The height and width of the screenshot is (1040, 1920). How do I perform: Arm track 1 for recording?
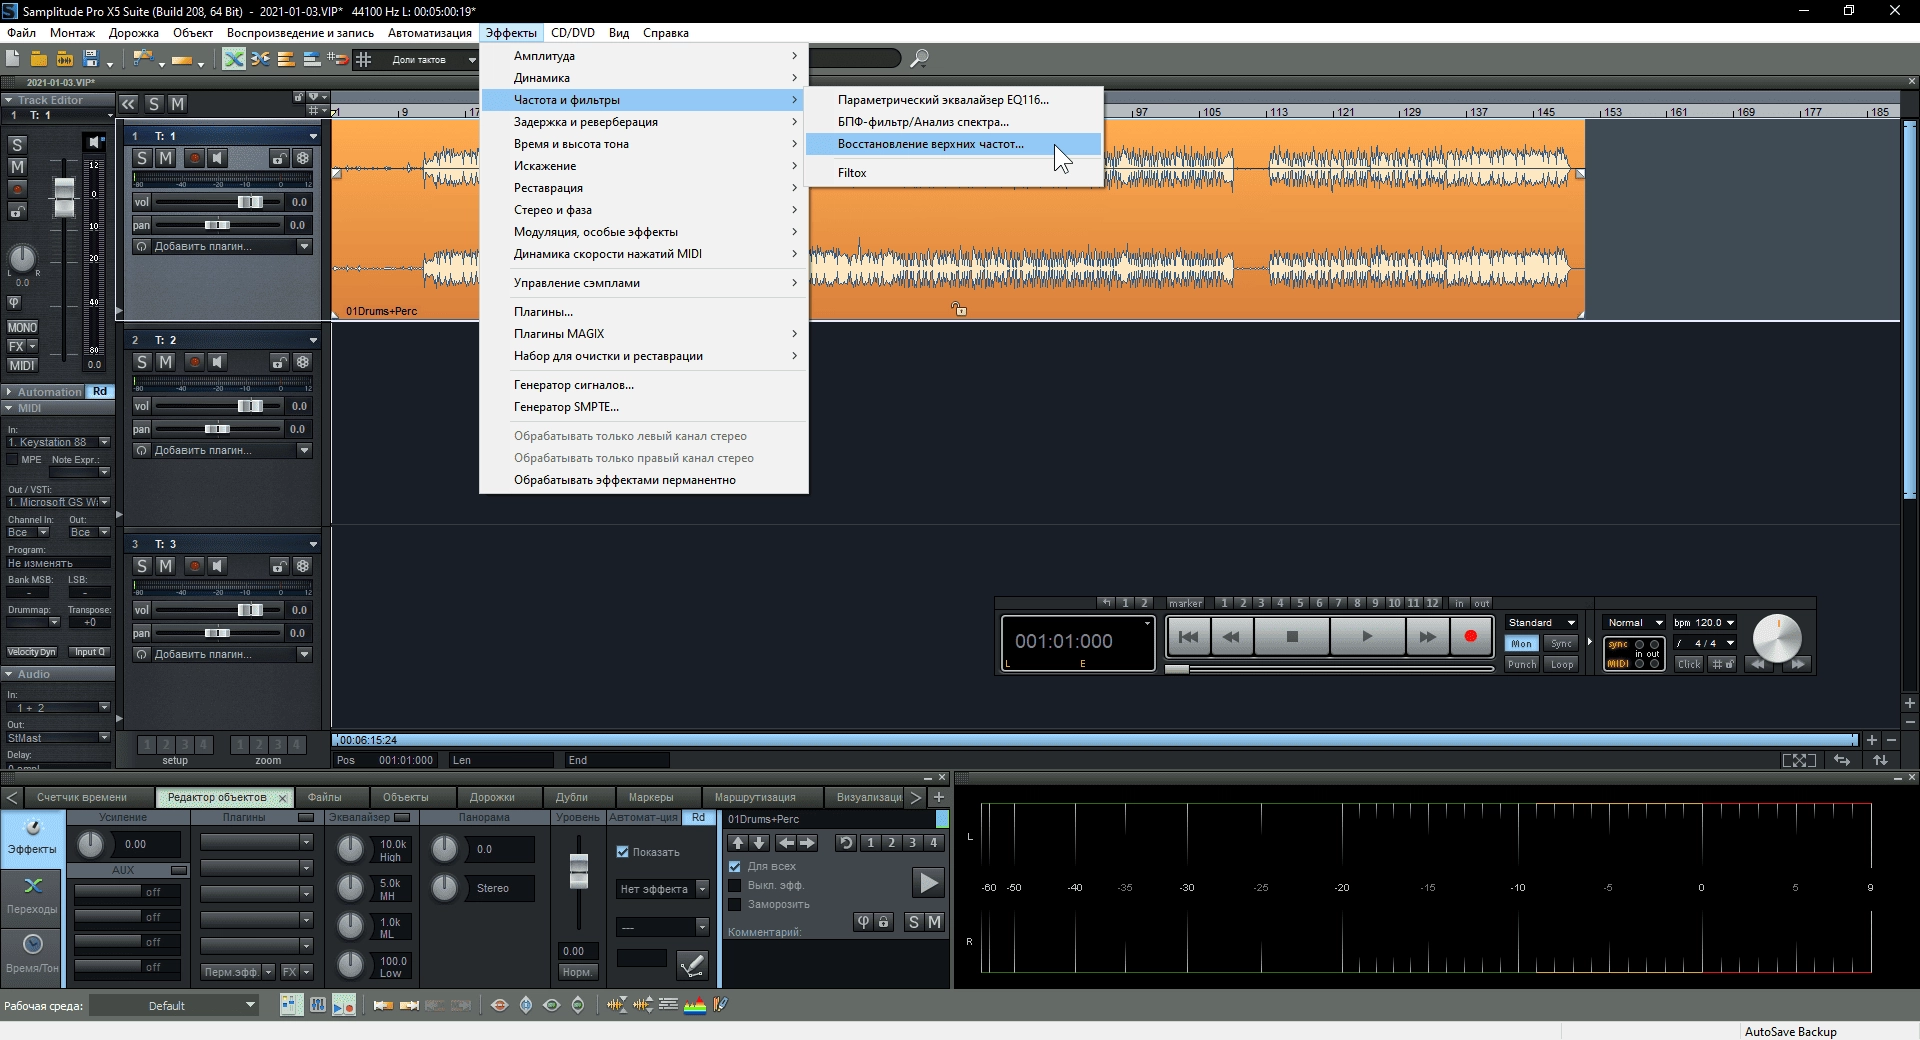(194, 158)
